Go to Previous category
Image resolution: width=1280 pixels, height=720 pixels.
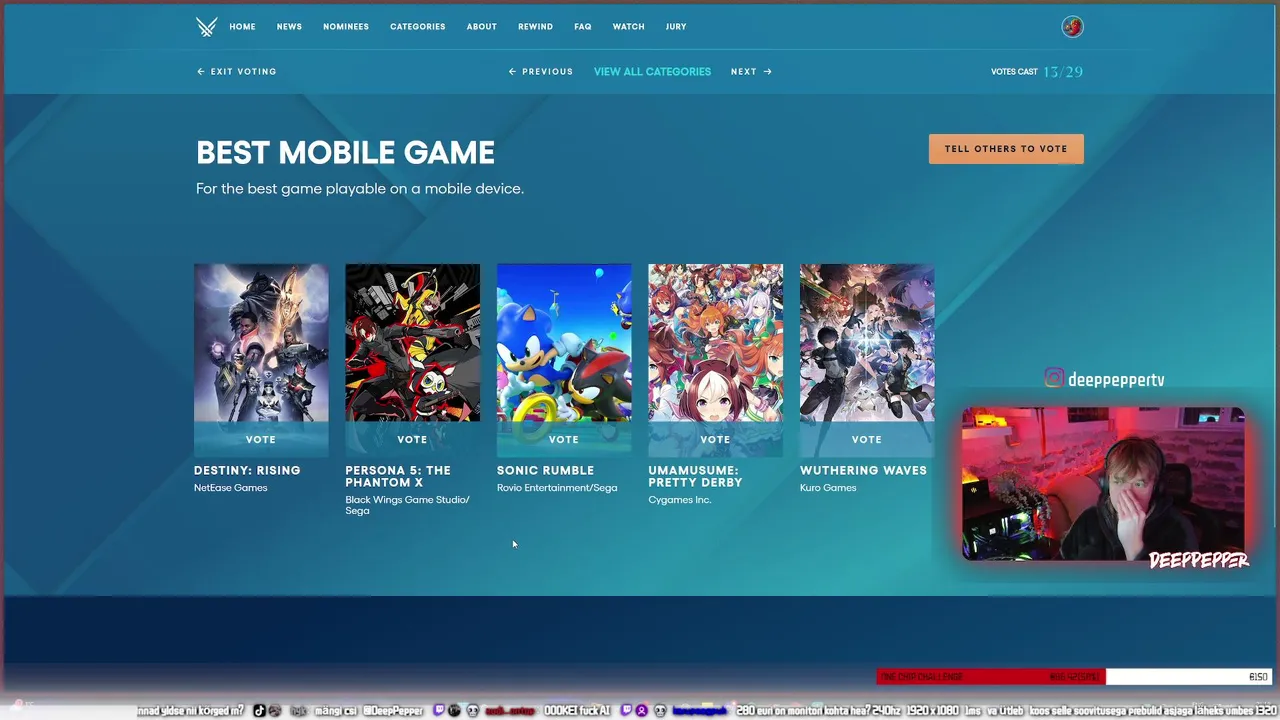[541, 72]
